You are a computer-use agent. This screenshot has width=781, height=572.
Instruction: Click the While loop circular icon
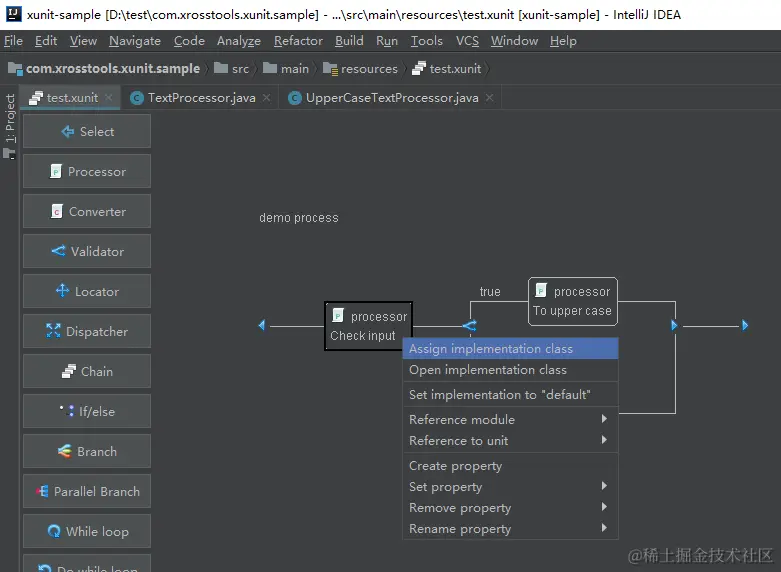[x=54, y=531]
